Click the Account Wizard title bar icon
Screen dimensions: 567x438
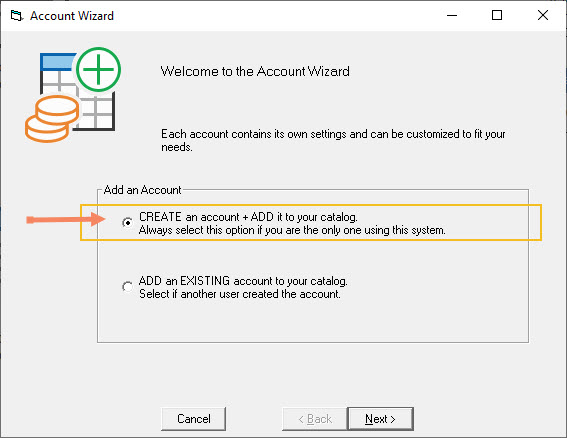17,16
